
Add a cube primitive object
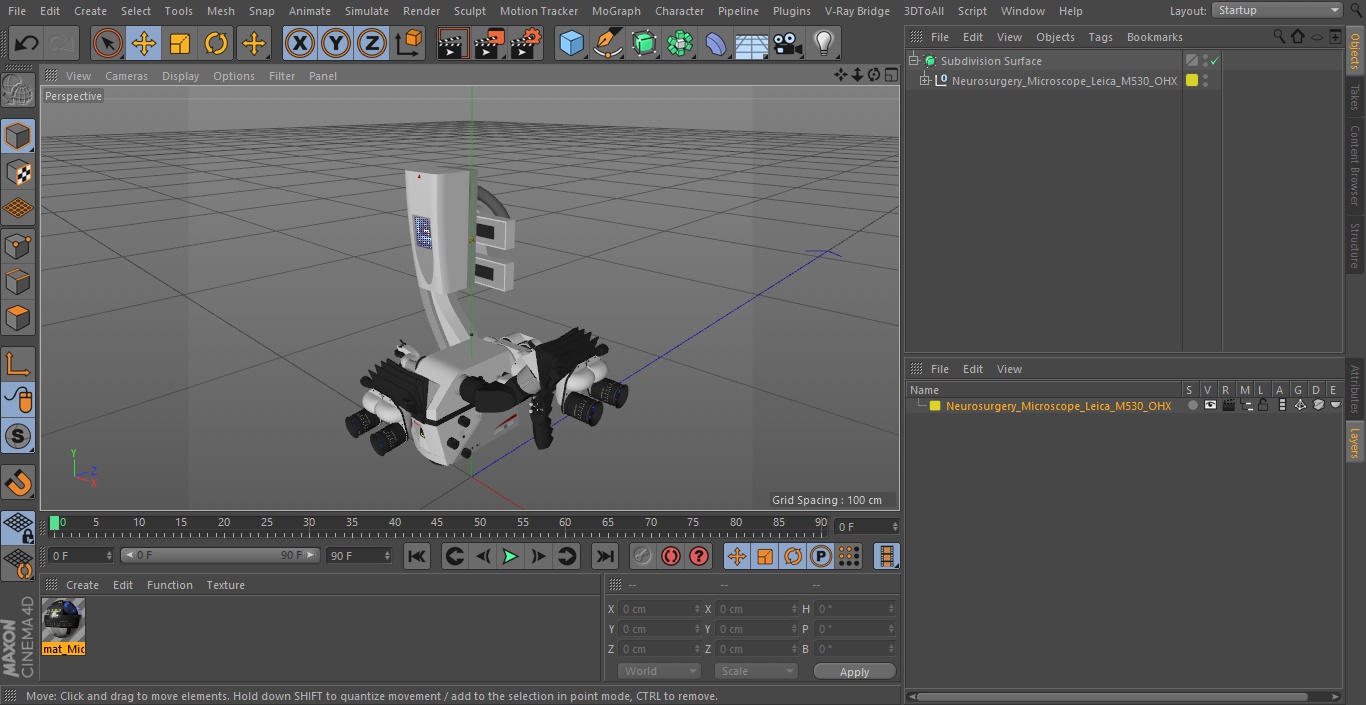point(571,43)
